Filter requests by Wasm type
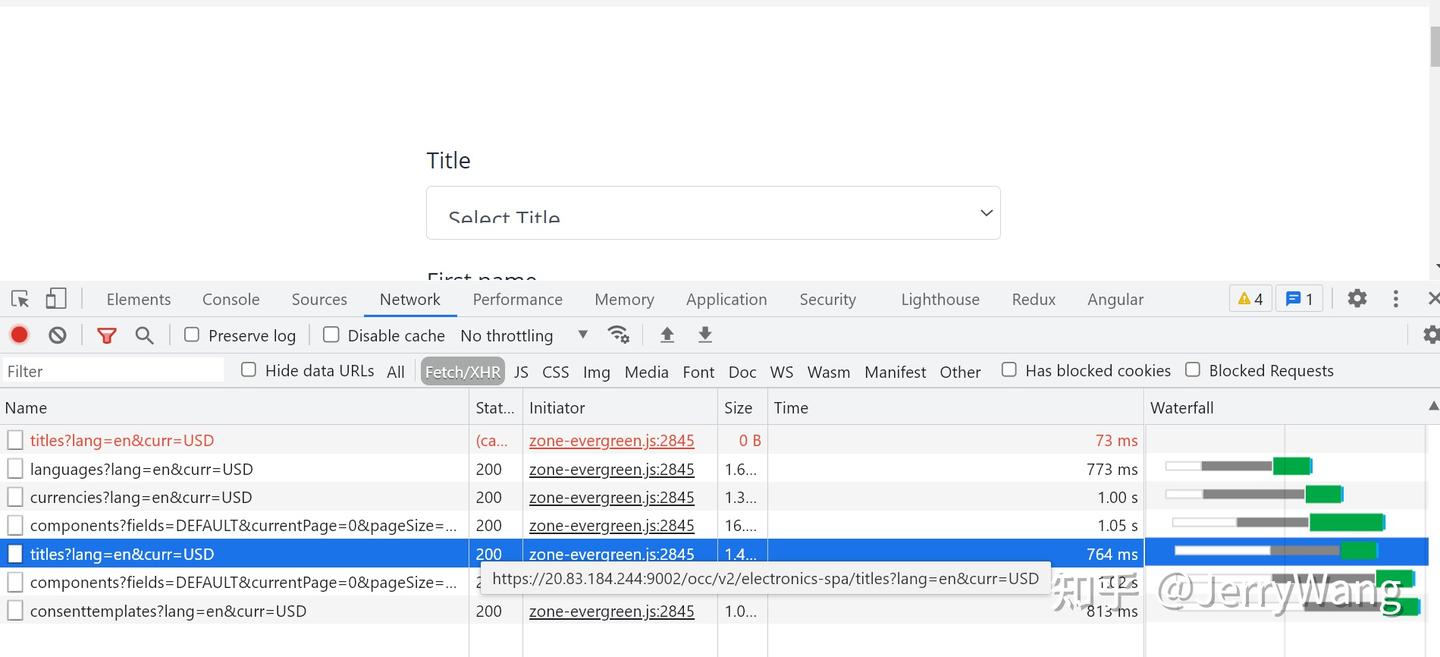 coord(828,371)
